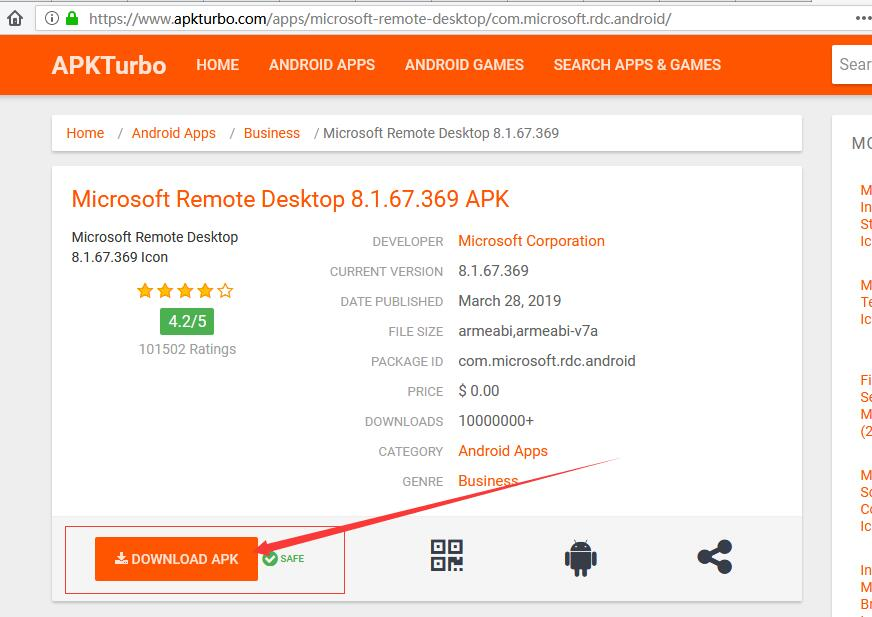The width and height of the screenshot is (872, 617).
Task: Click the 101502 Ratings text
Action: (187, 349)
